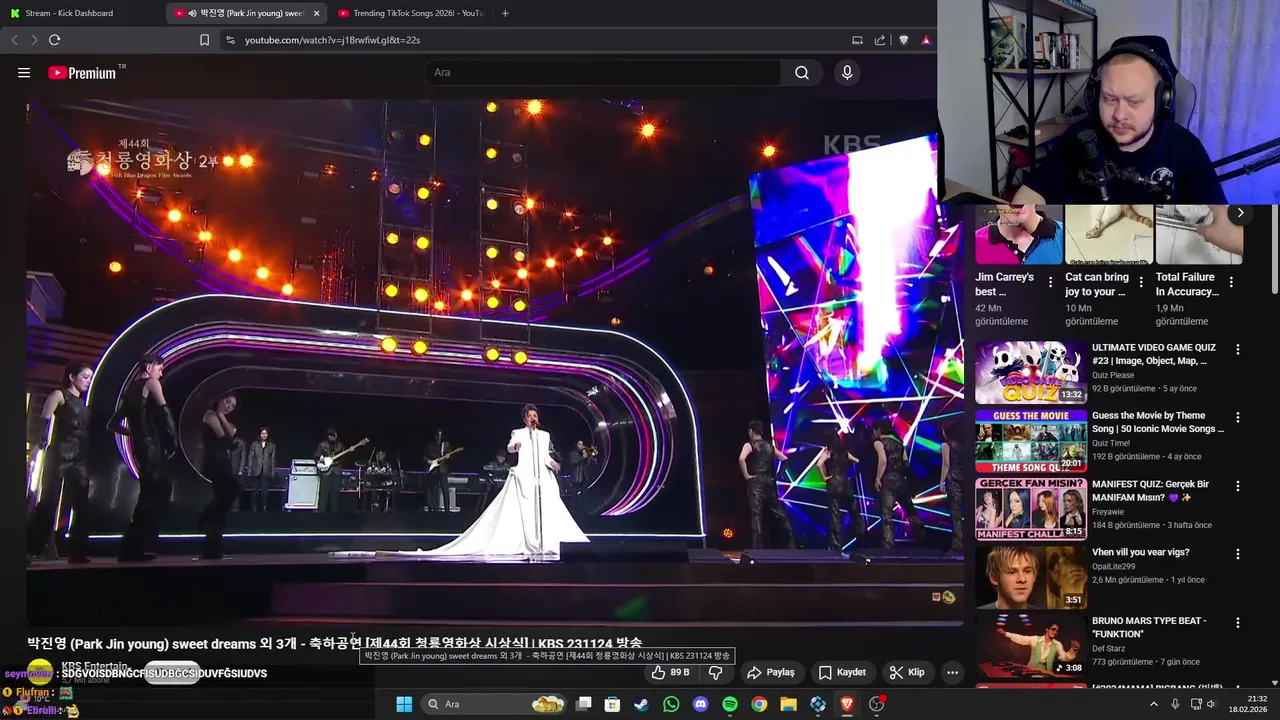Open Quiz Time! channel link
This screenshot has width=1280, height=720.
1111,443
